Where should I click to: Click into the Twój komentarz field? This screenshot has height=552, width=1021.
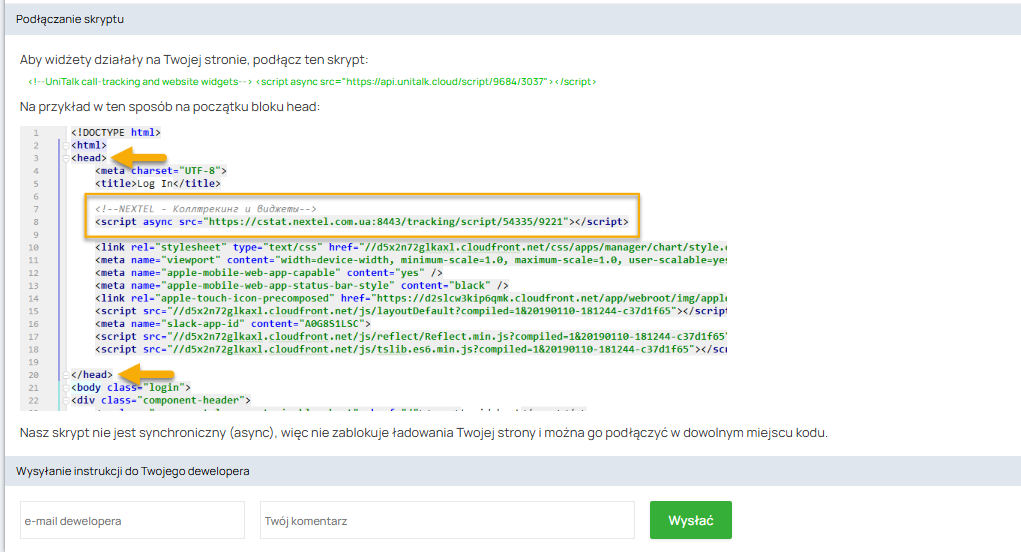tap(446, 520)
